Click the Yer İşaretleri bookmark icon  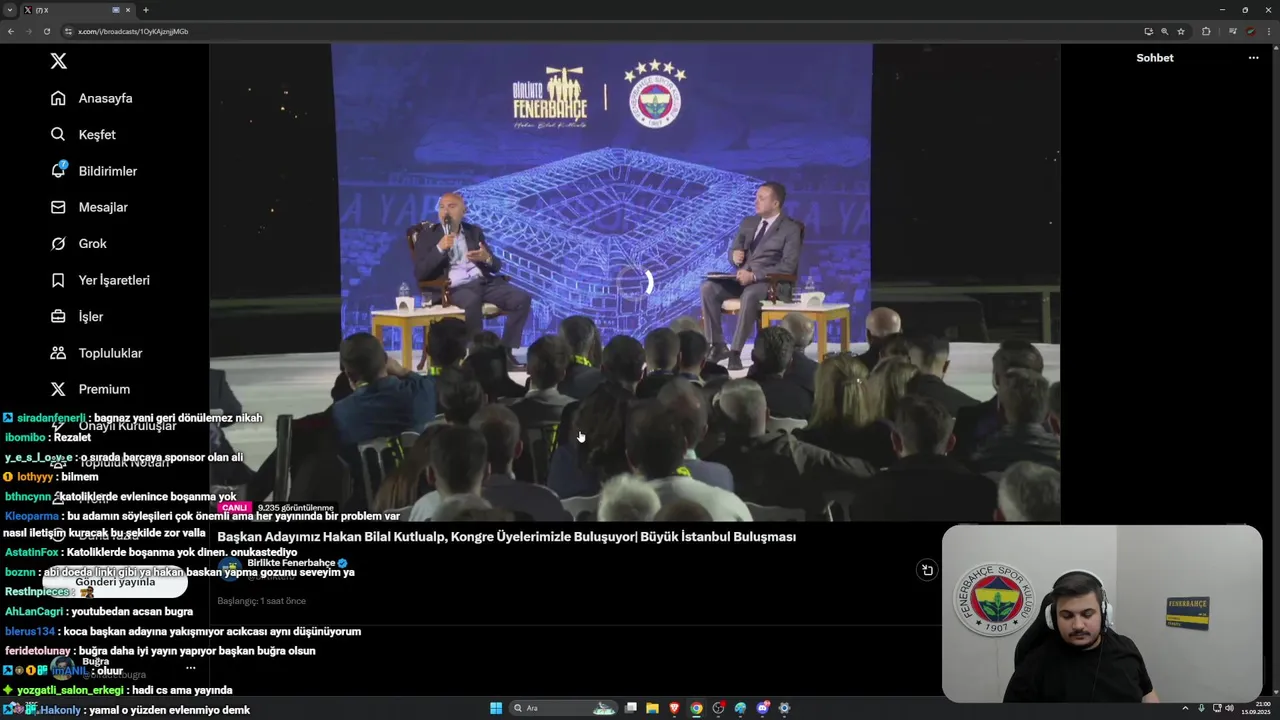point(58,280)
